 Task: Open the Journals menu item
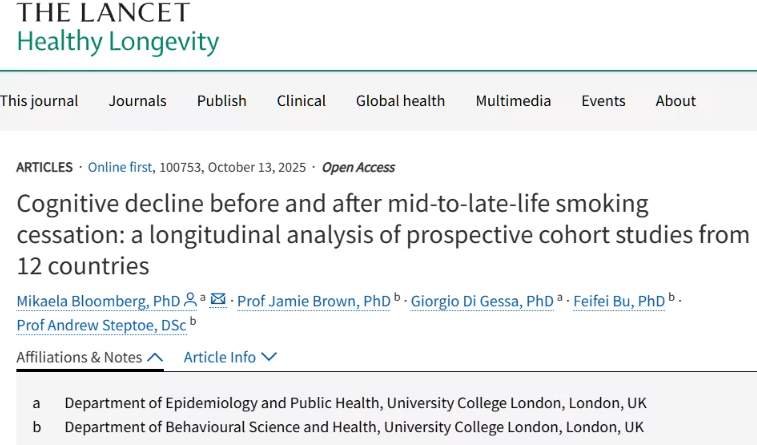(x=138, y=101)
